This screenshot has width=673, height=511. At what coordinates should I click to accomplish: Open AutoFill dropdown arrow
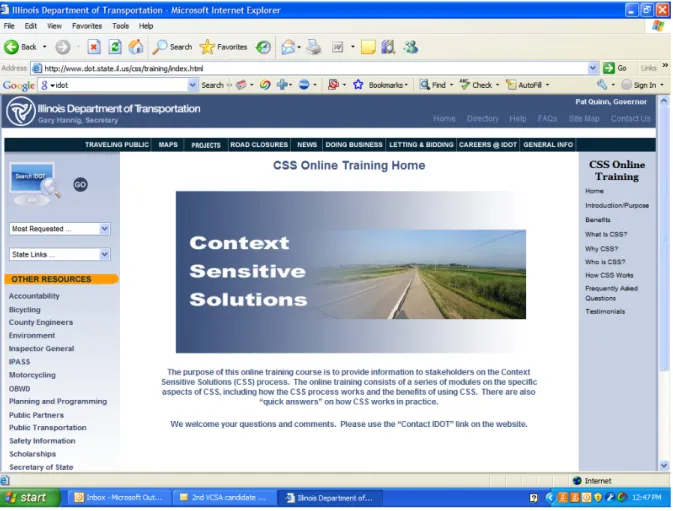(547, 85)
